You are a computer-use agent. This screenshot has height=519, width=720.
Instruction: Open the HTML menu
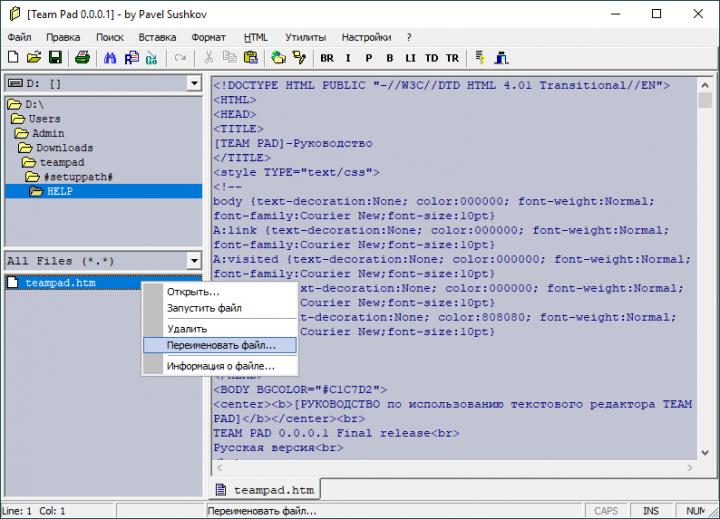pyautogui.click(x=255, y=37)
